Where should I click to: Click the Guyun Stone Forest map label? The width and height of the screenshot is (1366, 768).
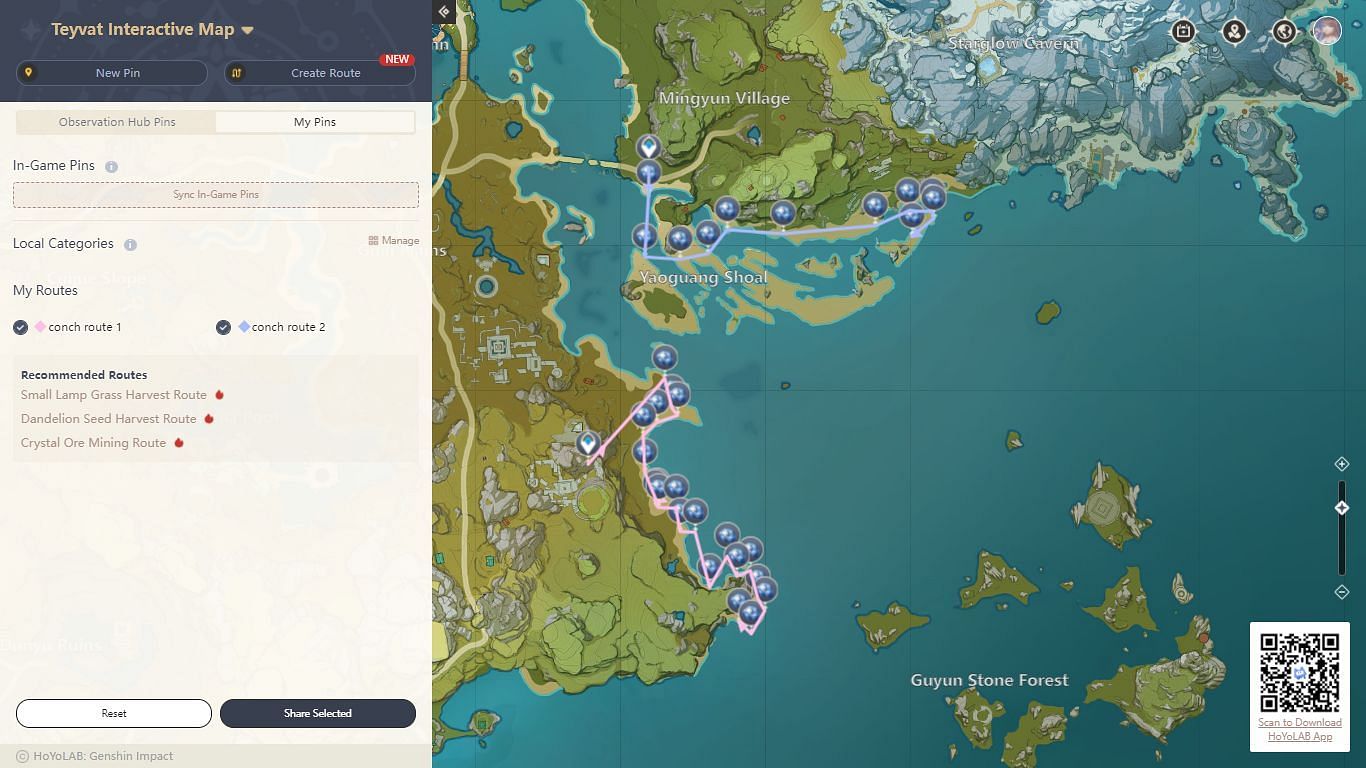coord(989,680)
